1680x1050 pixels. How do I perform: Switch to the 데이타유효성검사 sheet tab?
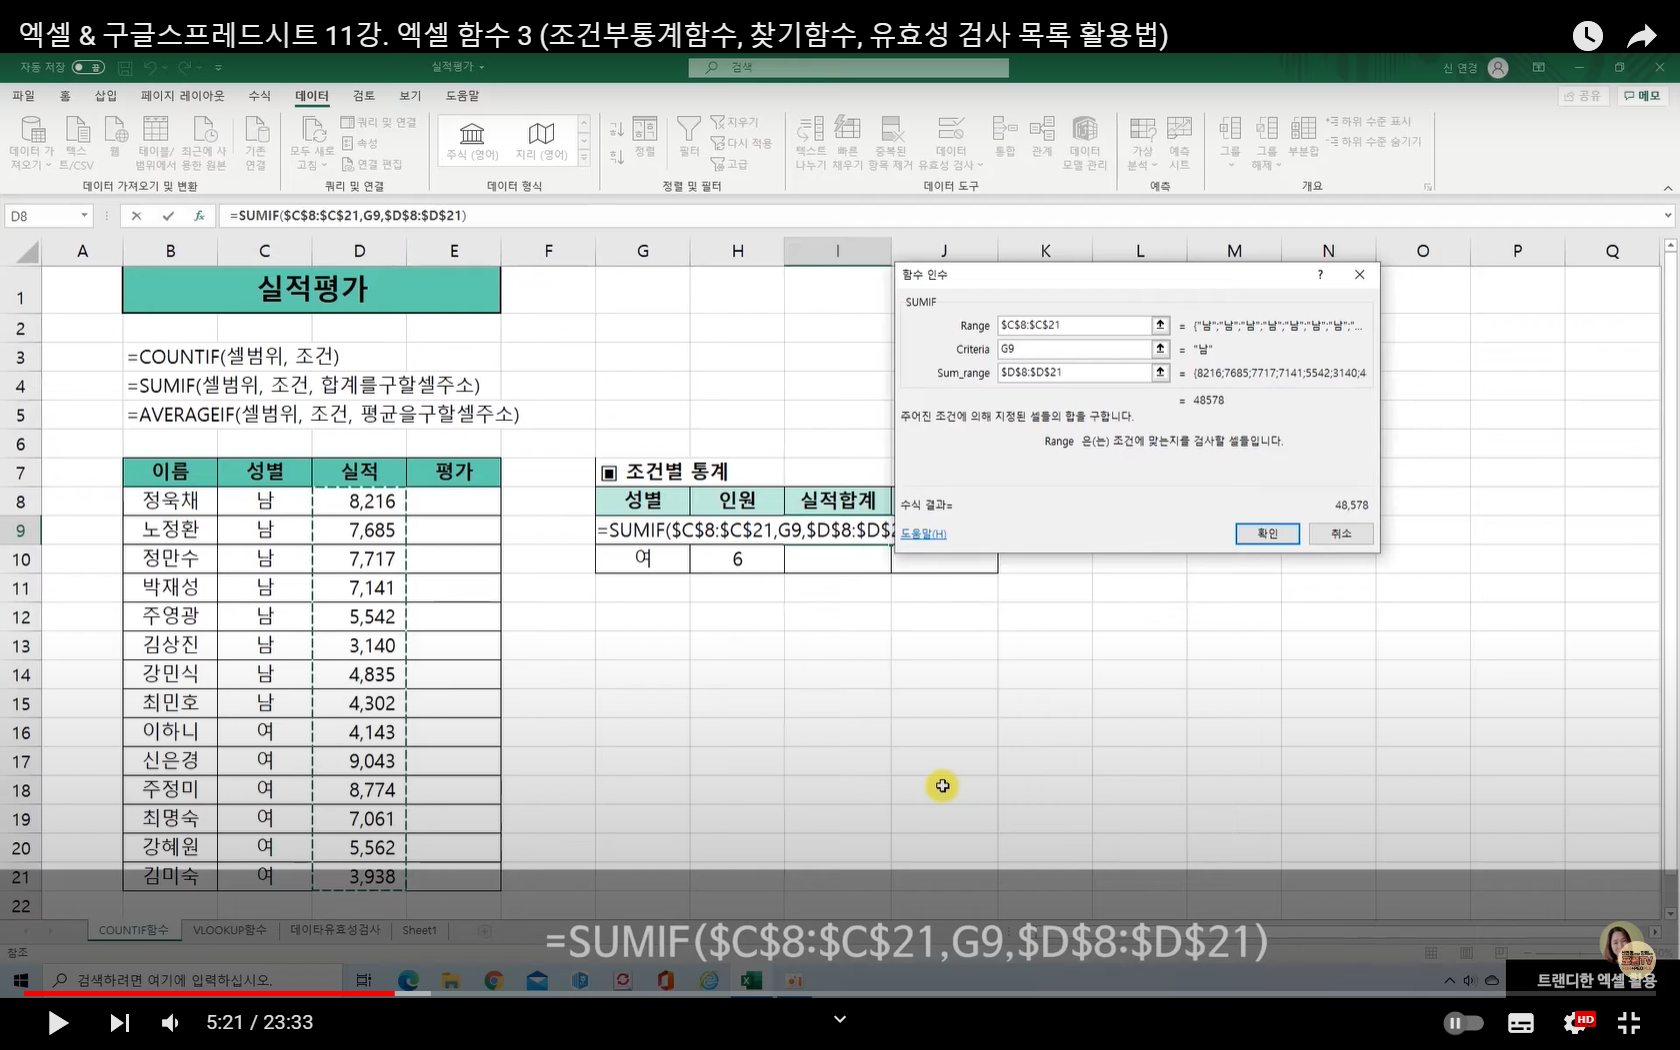[x=335, y=930]
